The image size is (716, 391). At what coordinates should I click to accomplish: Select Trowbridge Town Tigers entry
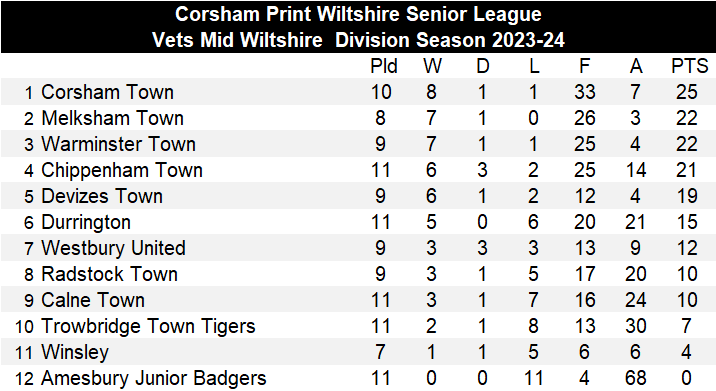[148, 327]
